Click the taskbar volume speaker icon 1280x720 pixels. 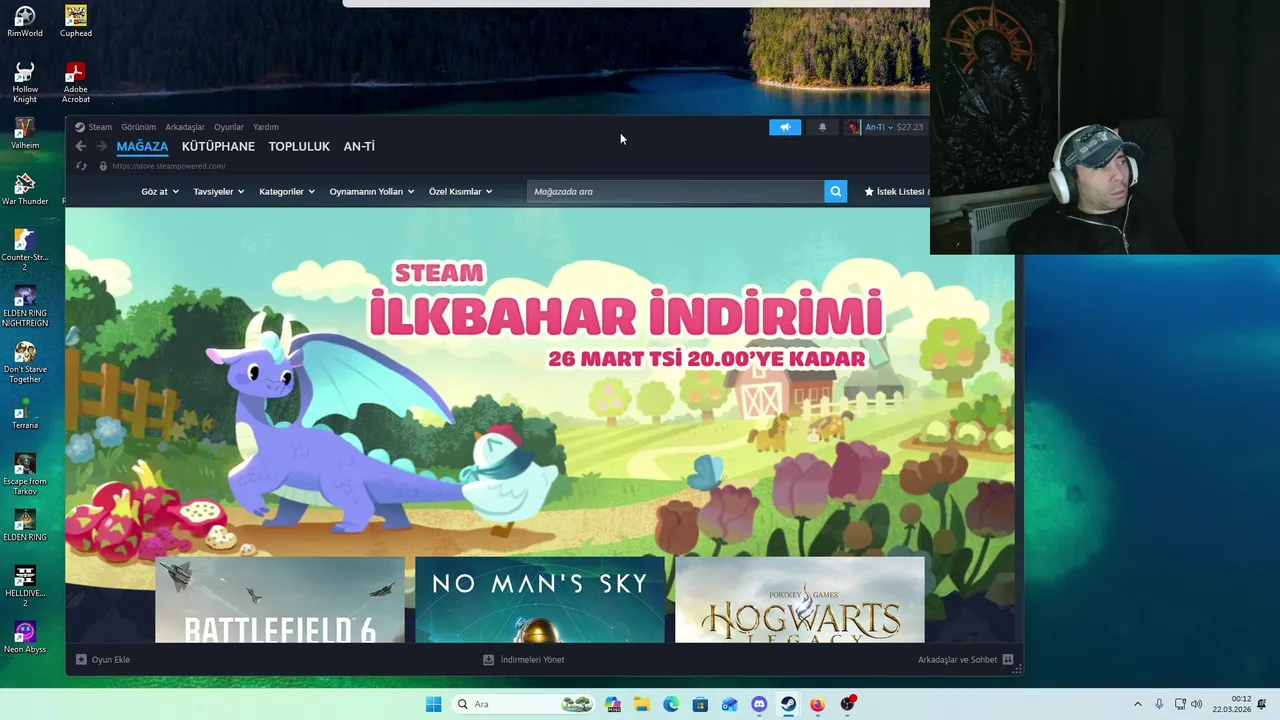pyautogui.click(x=1197, y=704)
